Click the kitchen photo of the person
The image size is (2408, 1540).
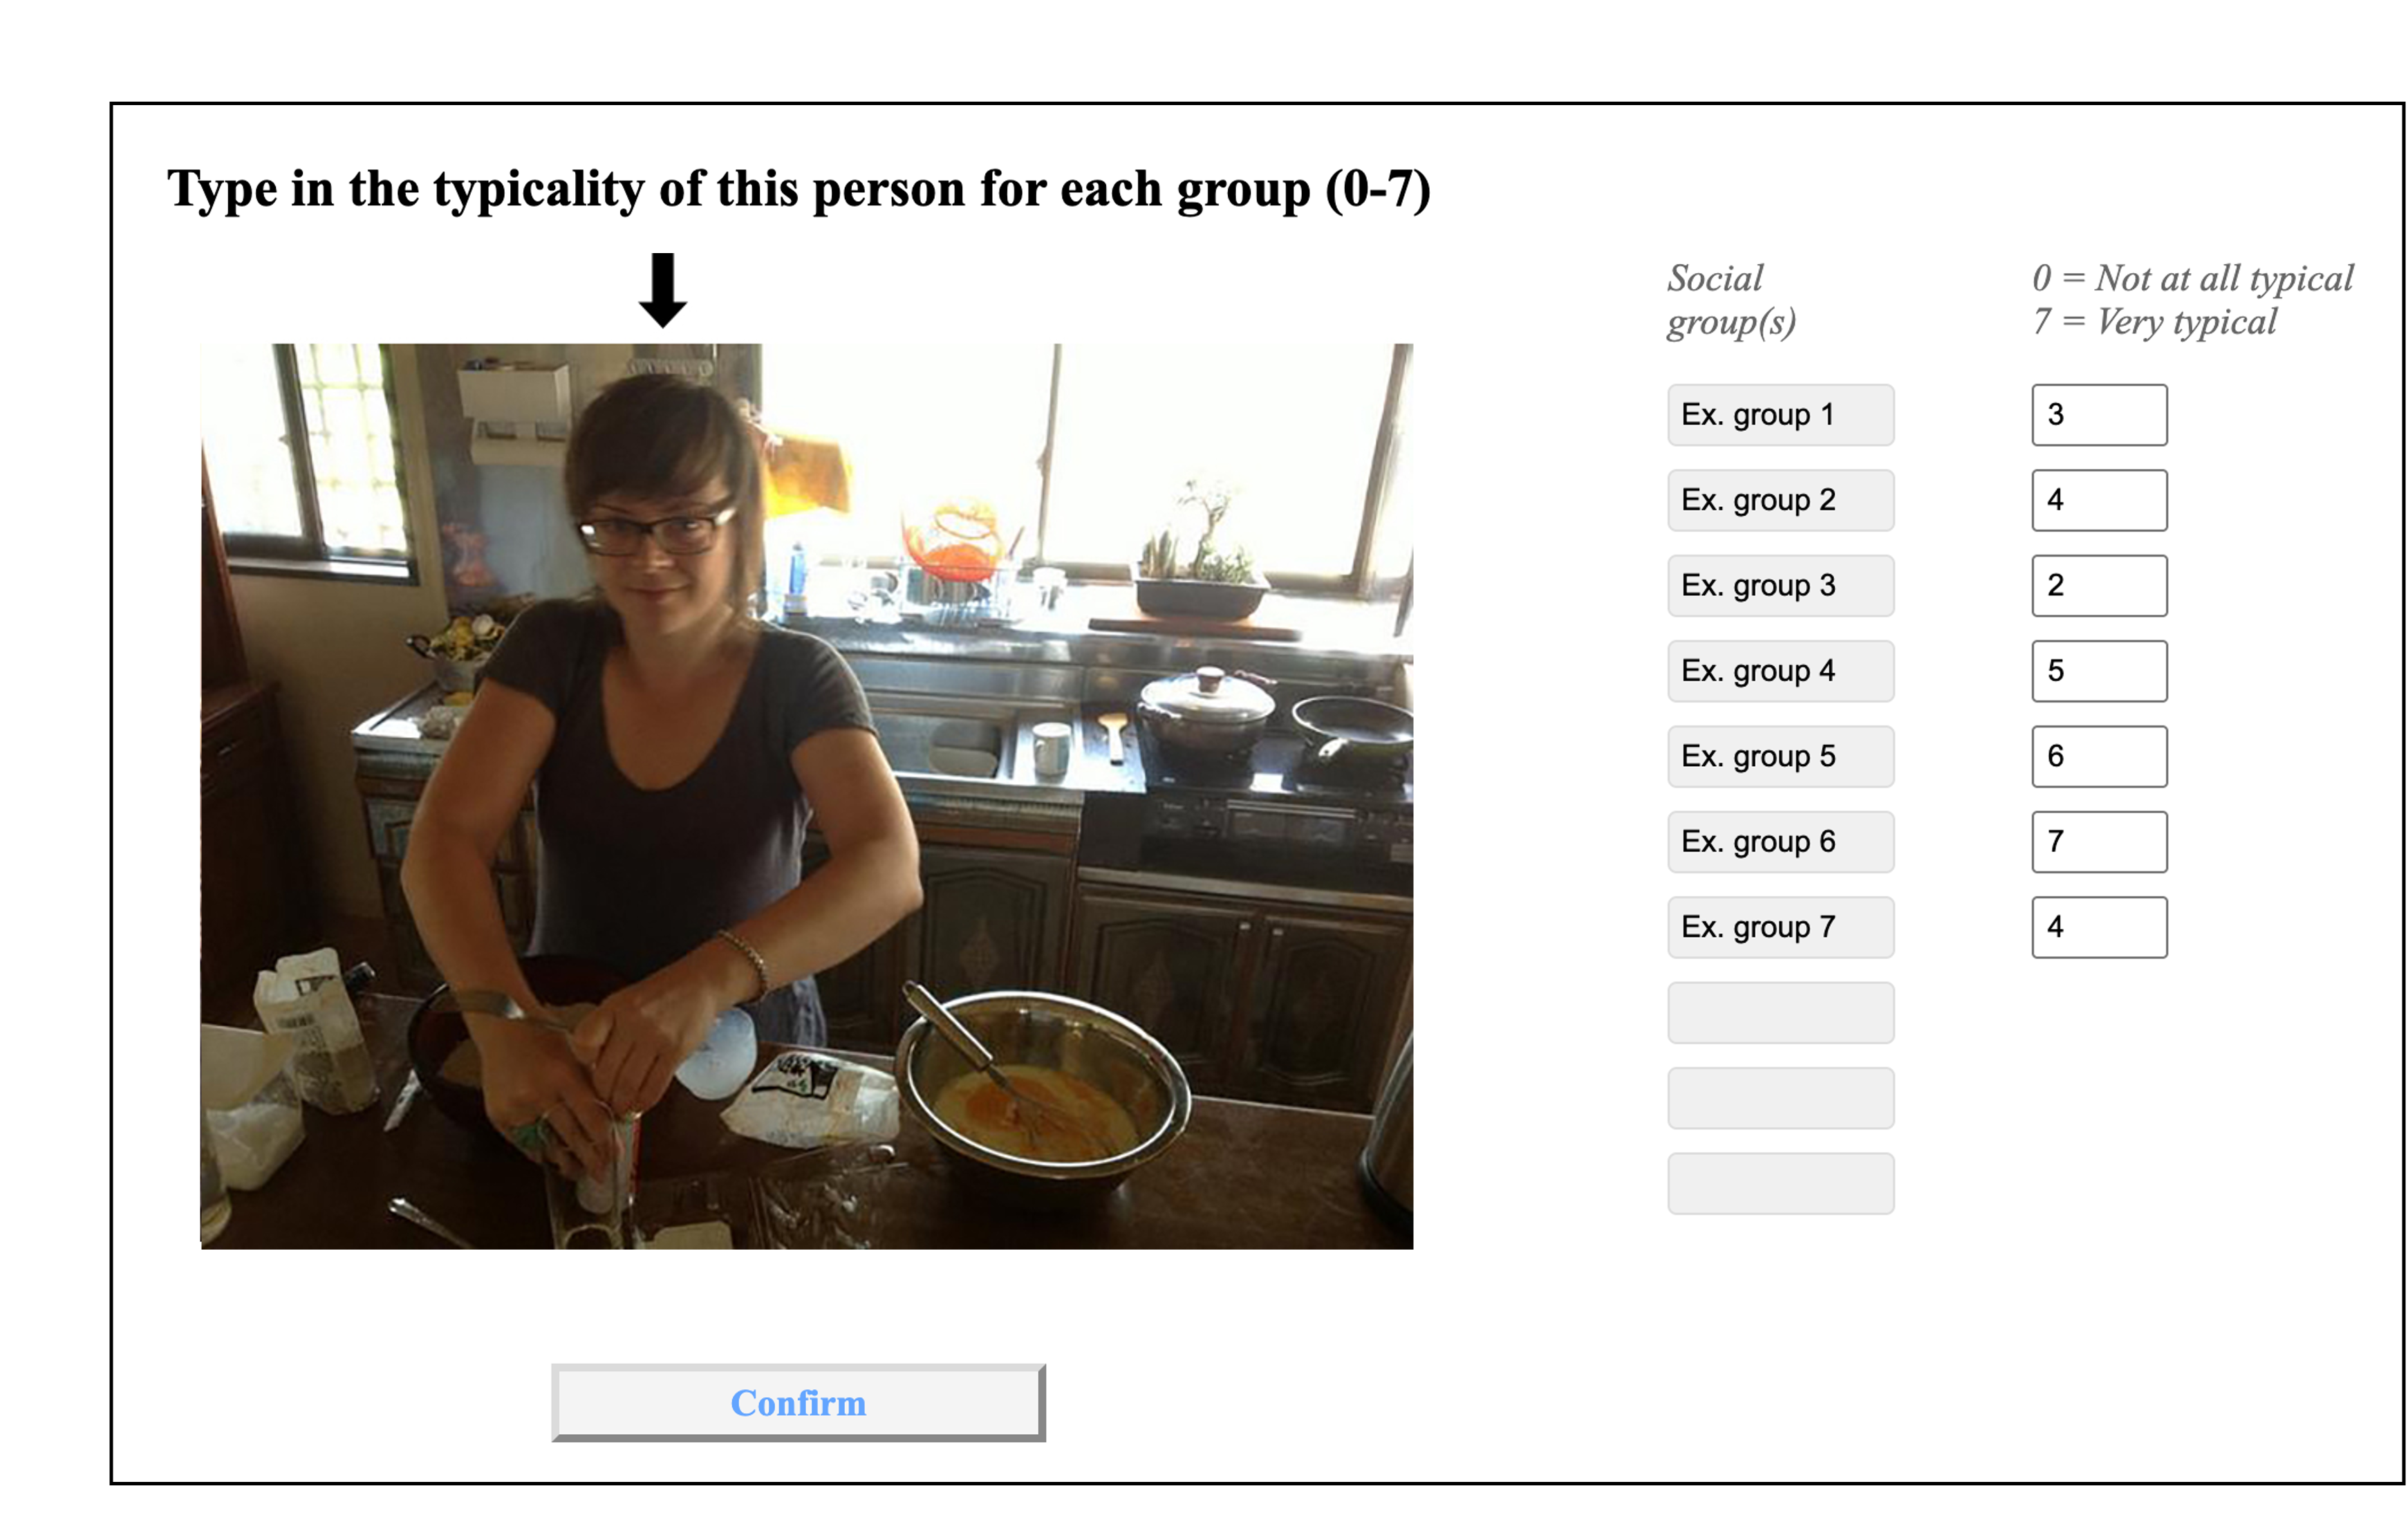(807, 796)
